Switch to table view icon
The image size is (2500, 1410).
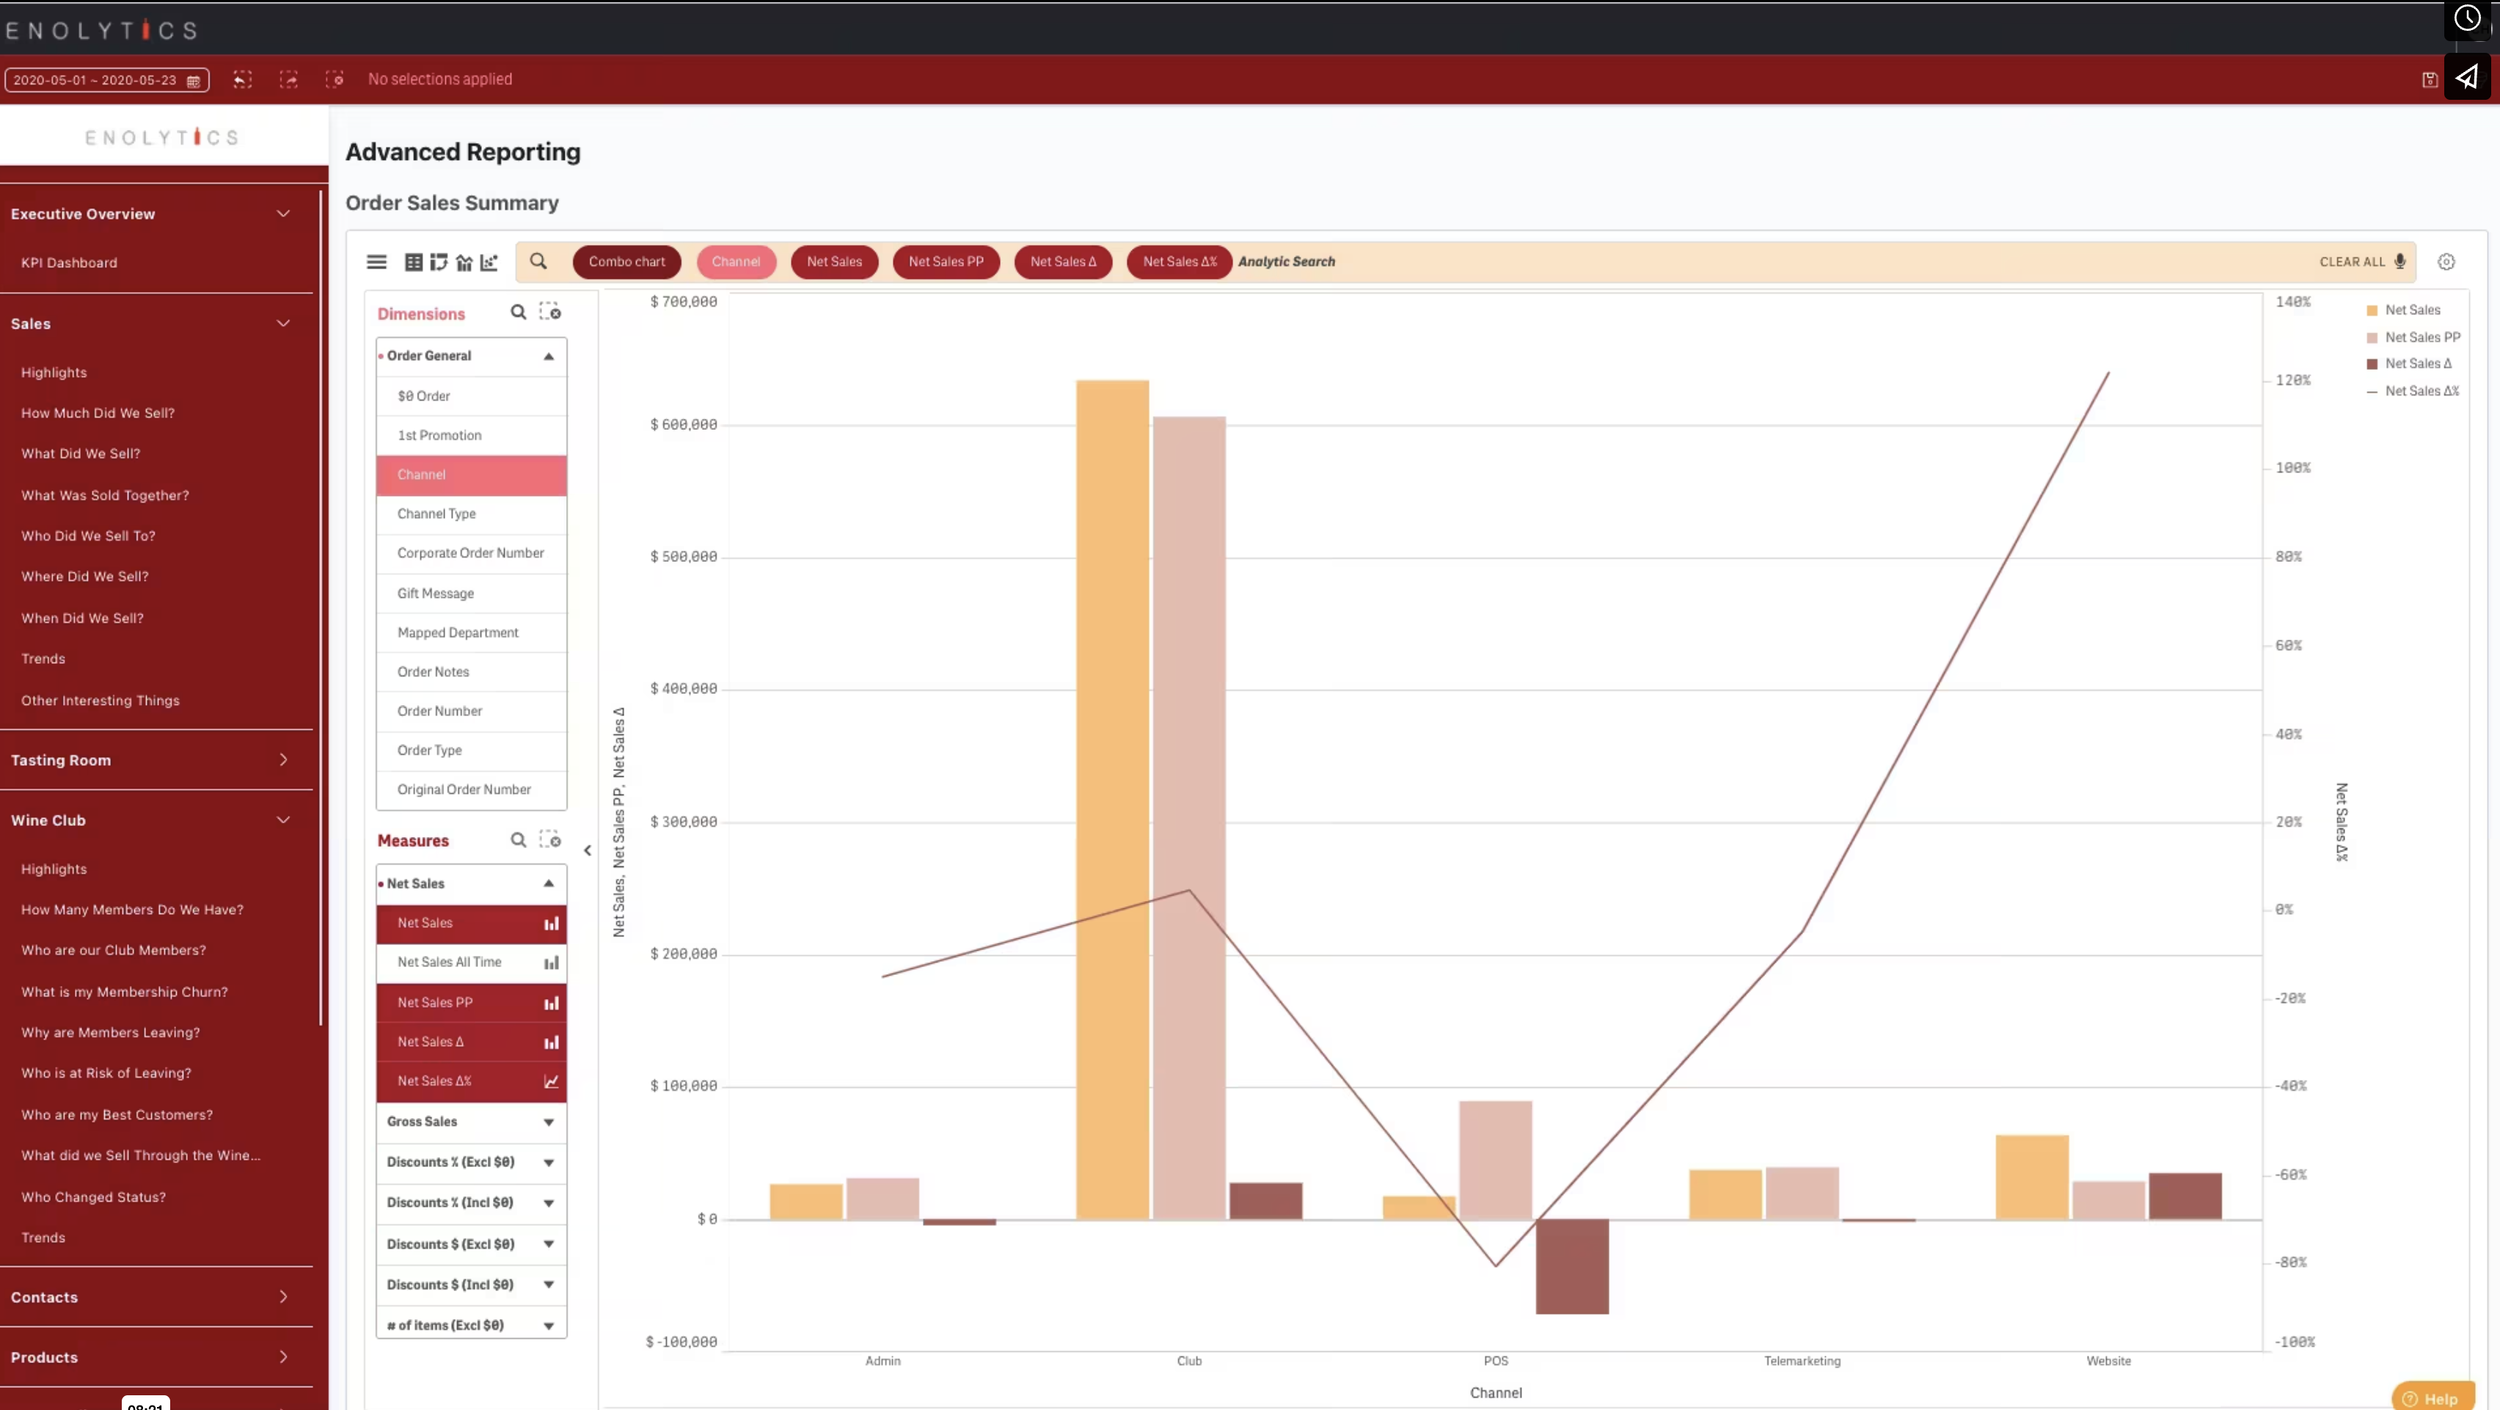[413, 262]
